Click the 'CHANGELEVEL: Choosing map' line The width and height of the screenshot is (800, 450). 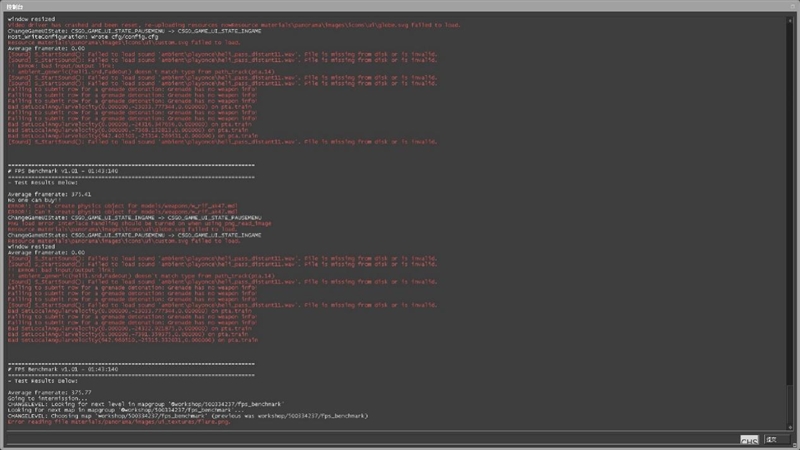pyautogui.click(x=188, y=416)
